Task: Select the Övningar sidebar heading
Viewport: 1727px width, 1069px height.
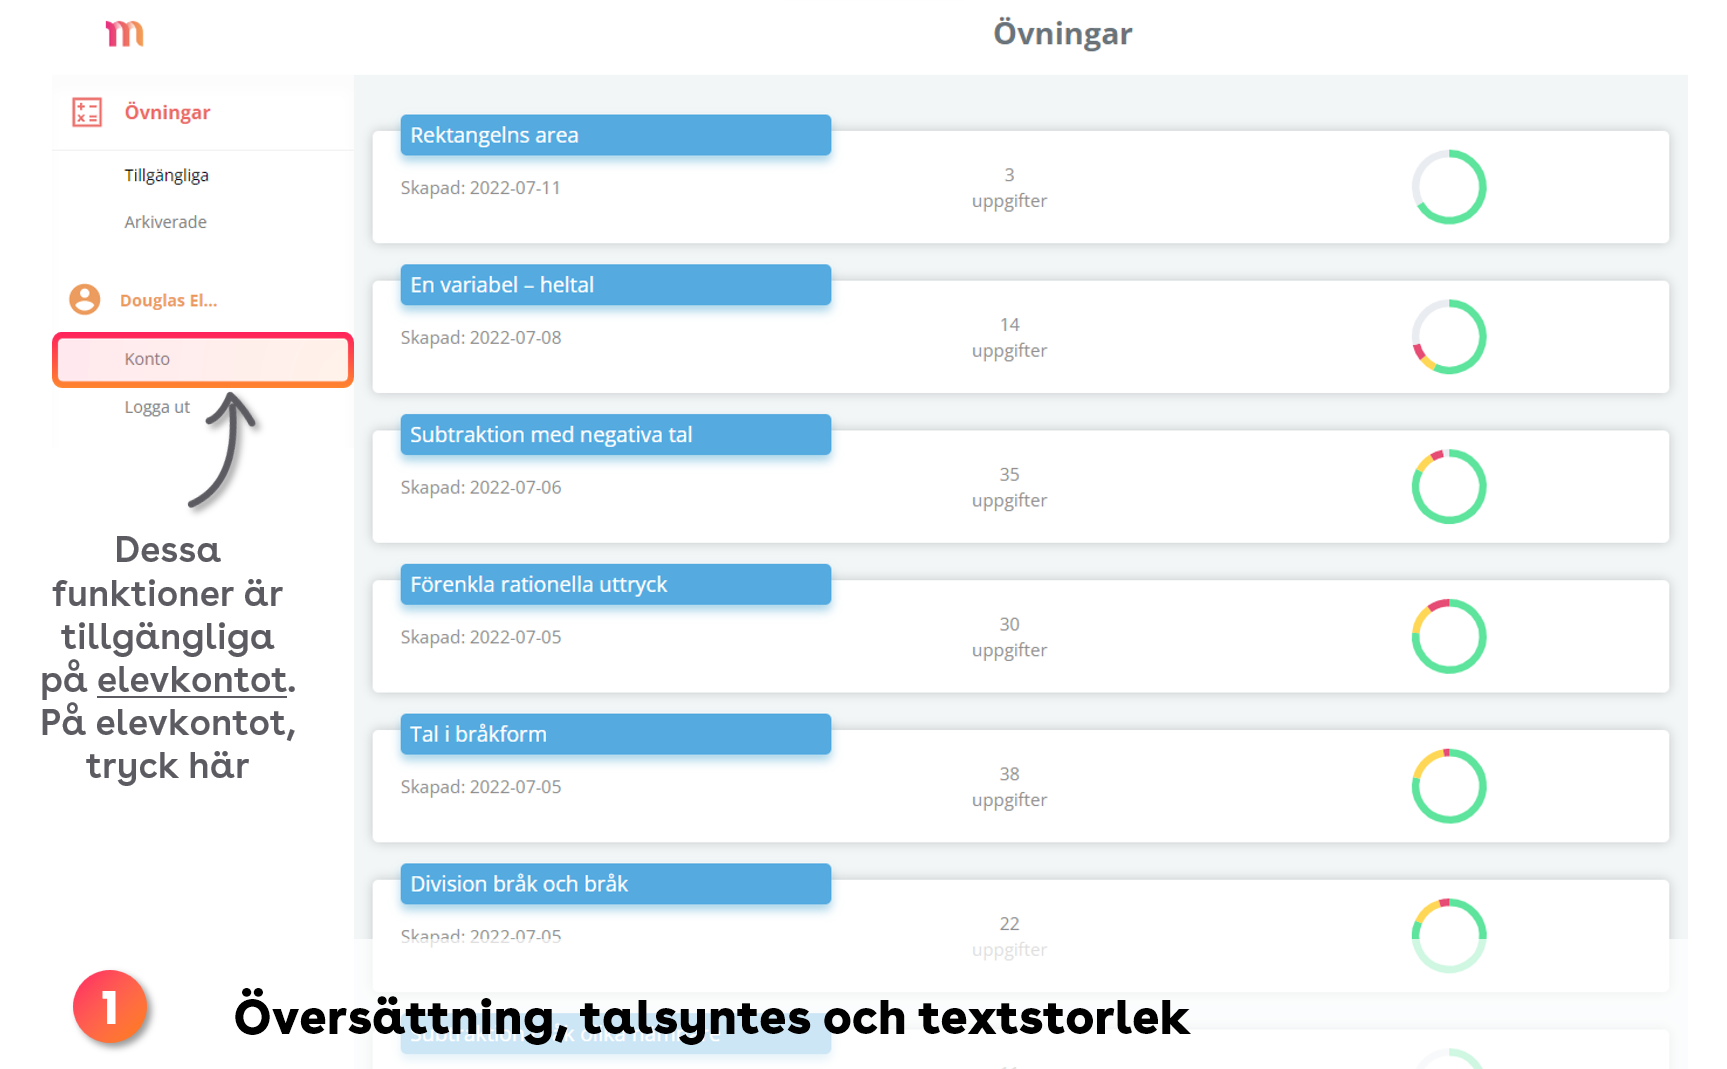Action: (167, 112)
